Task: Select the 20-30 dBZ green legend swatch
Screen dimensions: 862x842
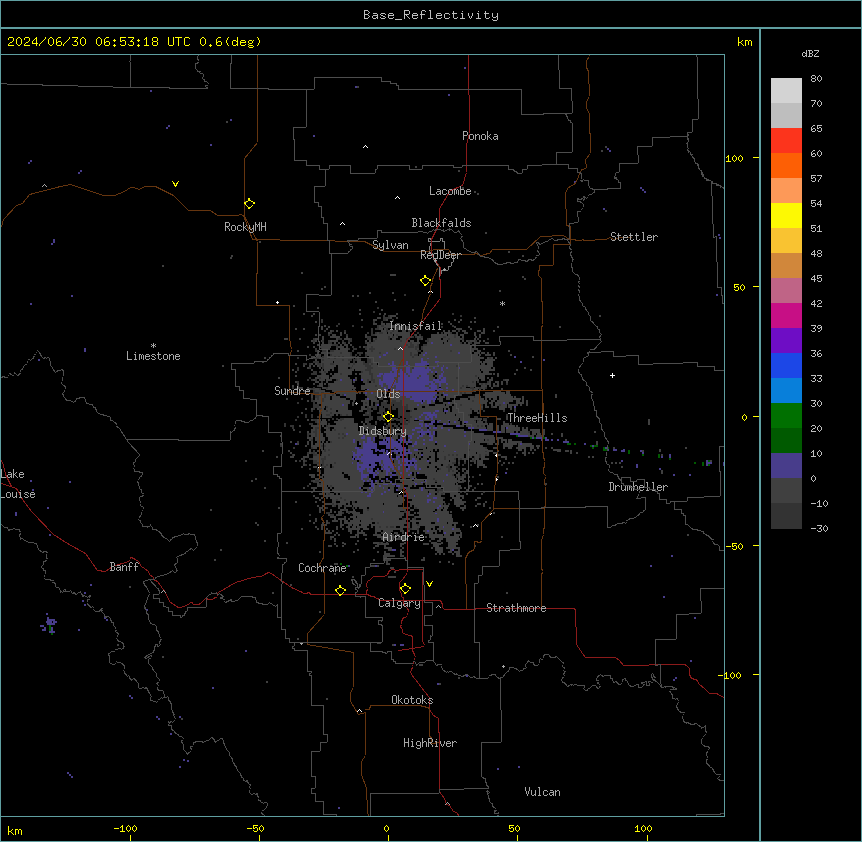Action: pos(786,416)
